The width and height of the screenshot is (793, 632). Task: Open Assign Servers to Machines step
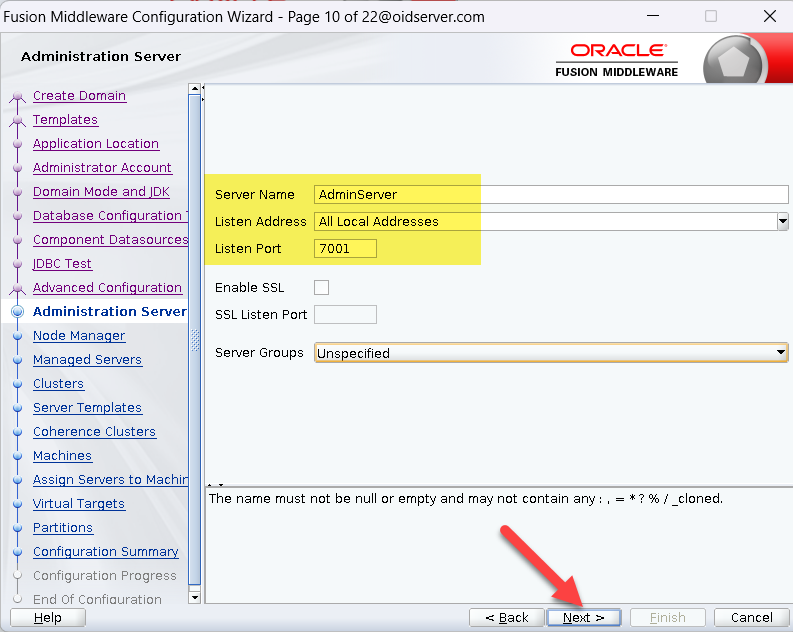coord(110,479)
